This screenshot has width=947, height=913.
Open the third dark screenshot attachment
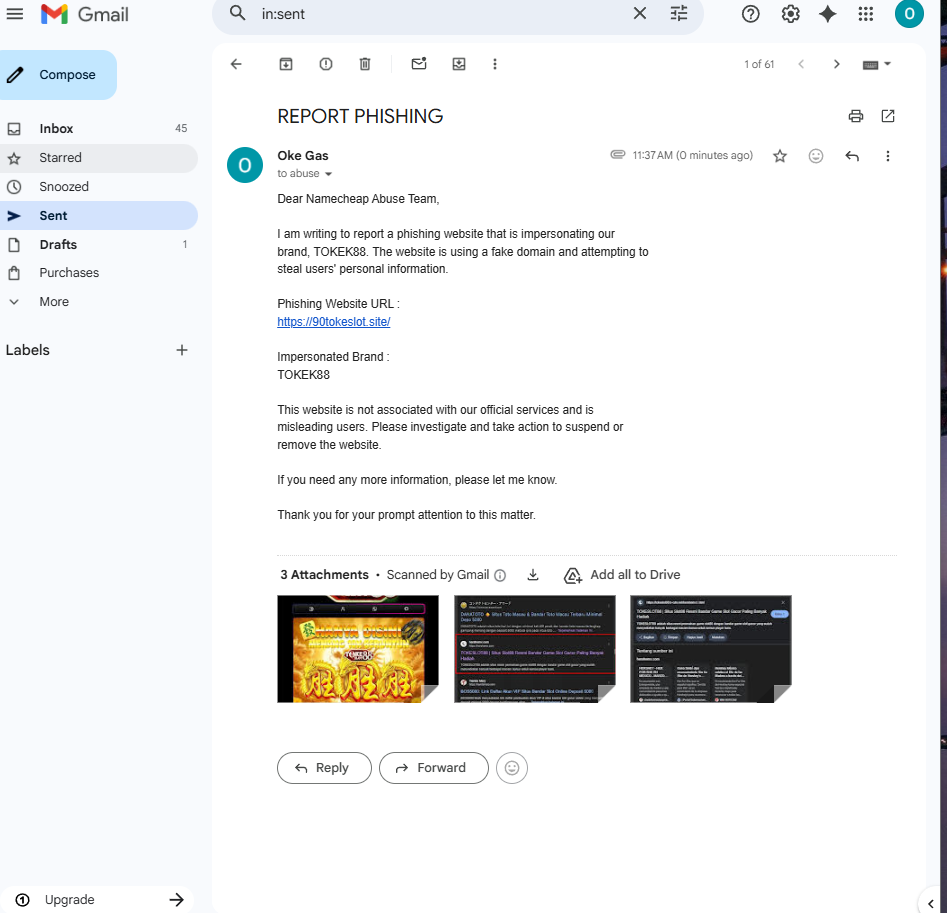click(x=710, y=649)
